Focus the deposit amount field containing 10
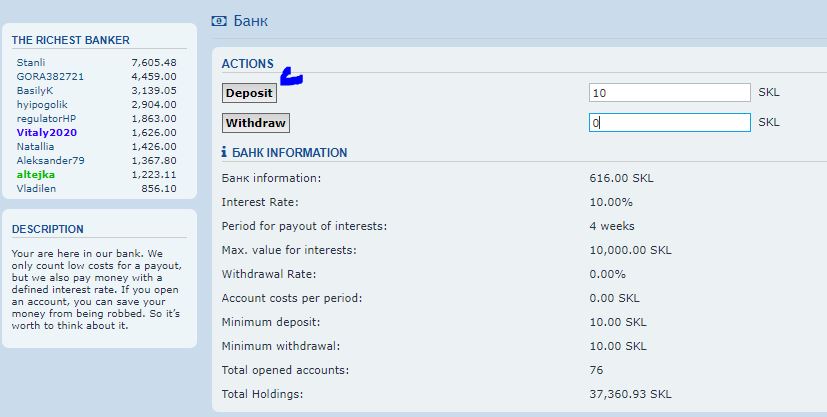Image resolution: width=827 pixels, height=417 pixels. pyautogui.click(x=669, y=93)
